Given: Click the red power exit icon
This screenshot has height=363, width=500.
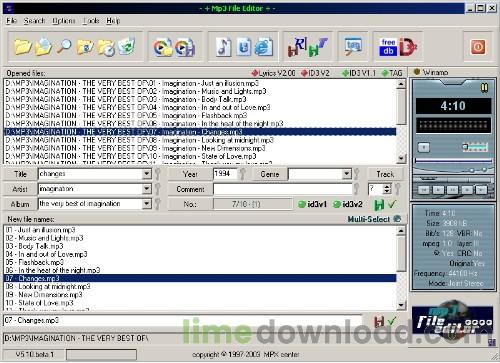Looking at the screenshot, I should click(478, 47).
